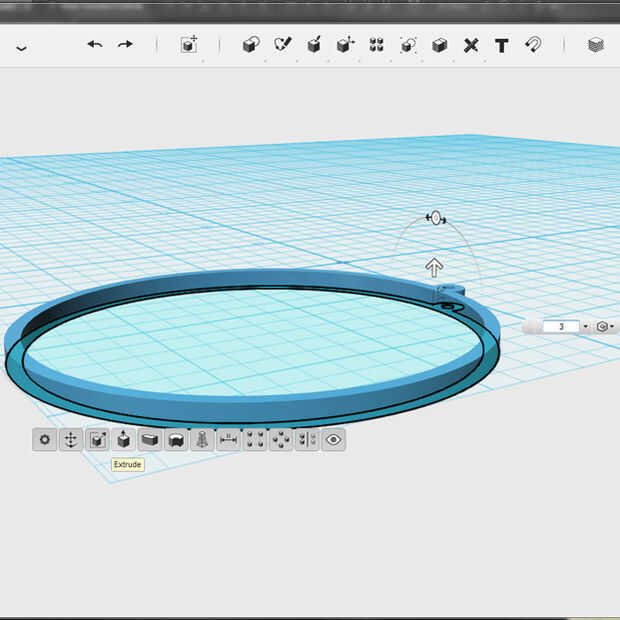
Task: Toggle the Snap magnet tool
Action: [x=534, y=45]
